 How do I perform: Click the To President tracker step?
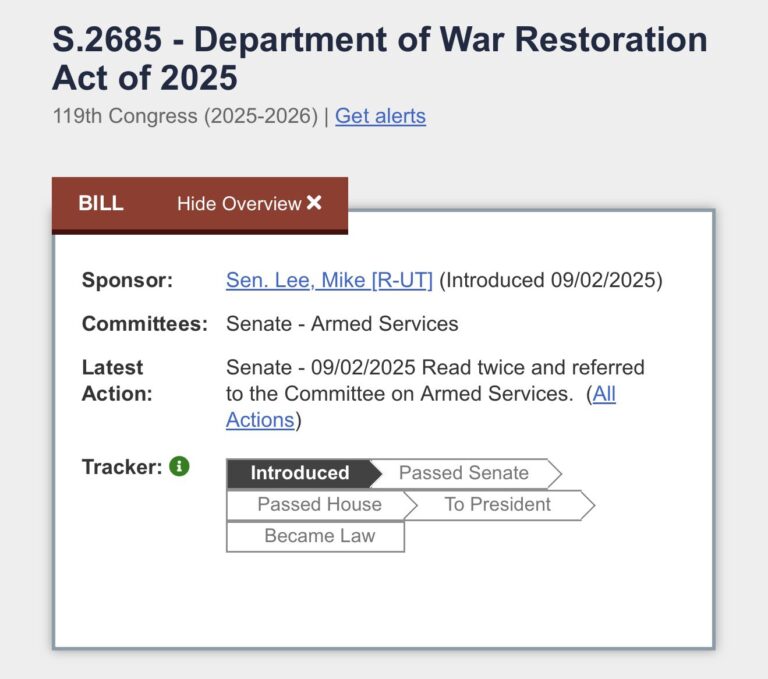point(498,505)
